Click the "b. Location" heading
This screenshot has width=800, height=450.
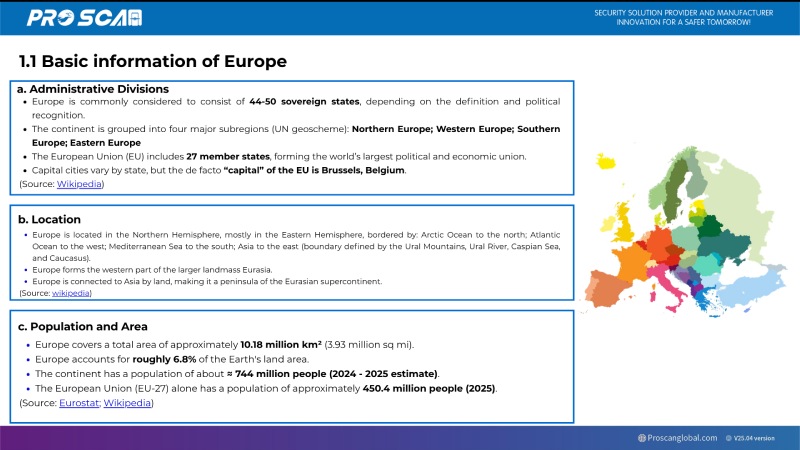point(49,219)
